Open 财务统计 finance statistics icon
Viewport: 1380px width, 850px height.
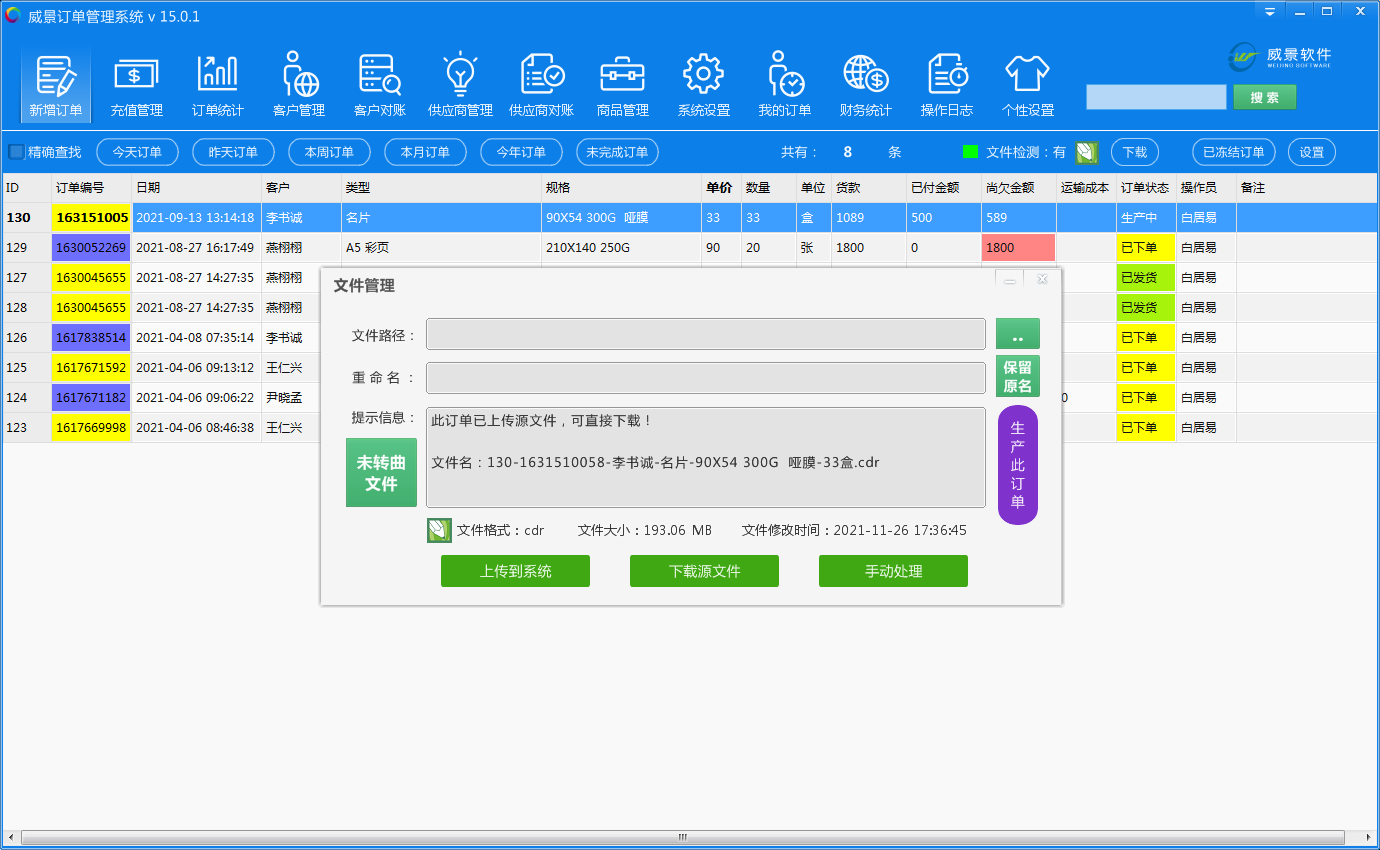(x=865, y=85)
